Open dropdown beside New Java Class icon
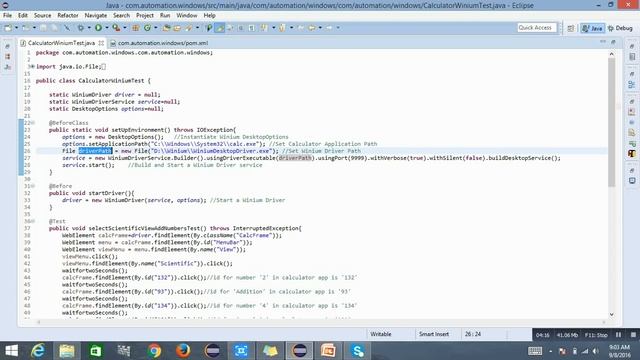Image resolution: width=640 pixels, height=360 pixels. click(156, 28)
